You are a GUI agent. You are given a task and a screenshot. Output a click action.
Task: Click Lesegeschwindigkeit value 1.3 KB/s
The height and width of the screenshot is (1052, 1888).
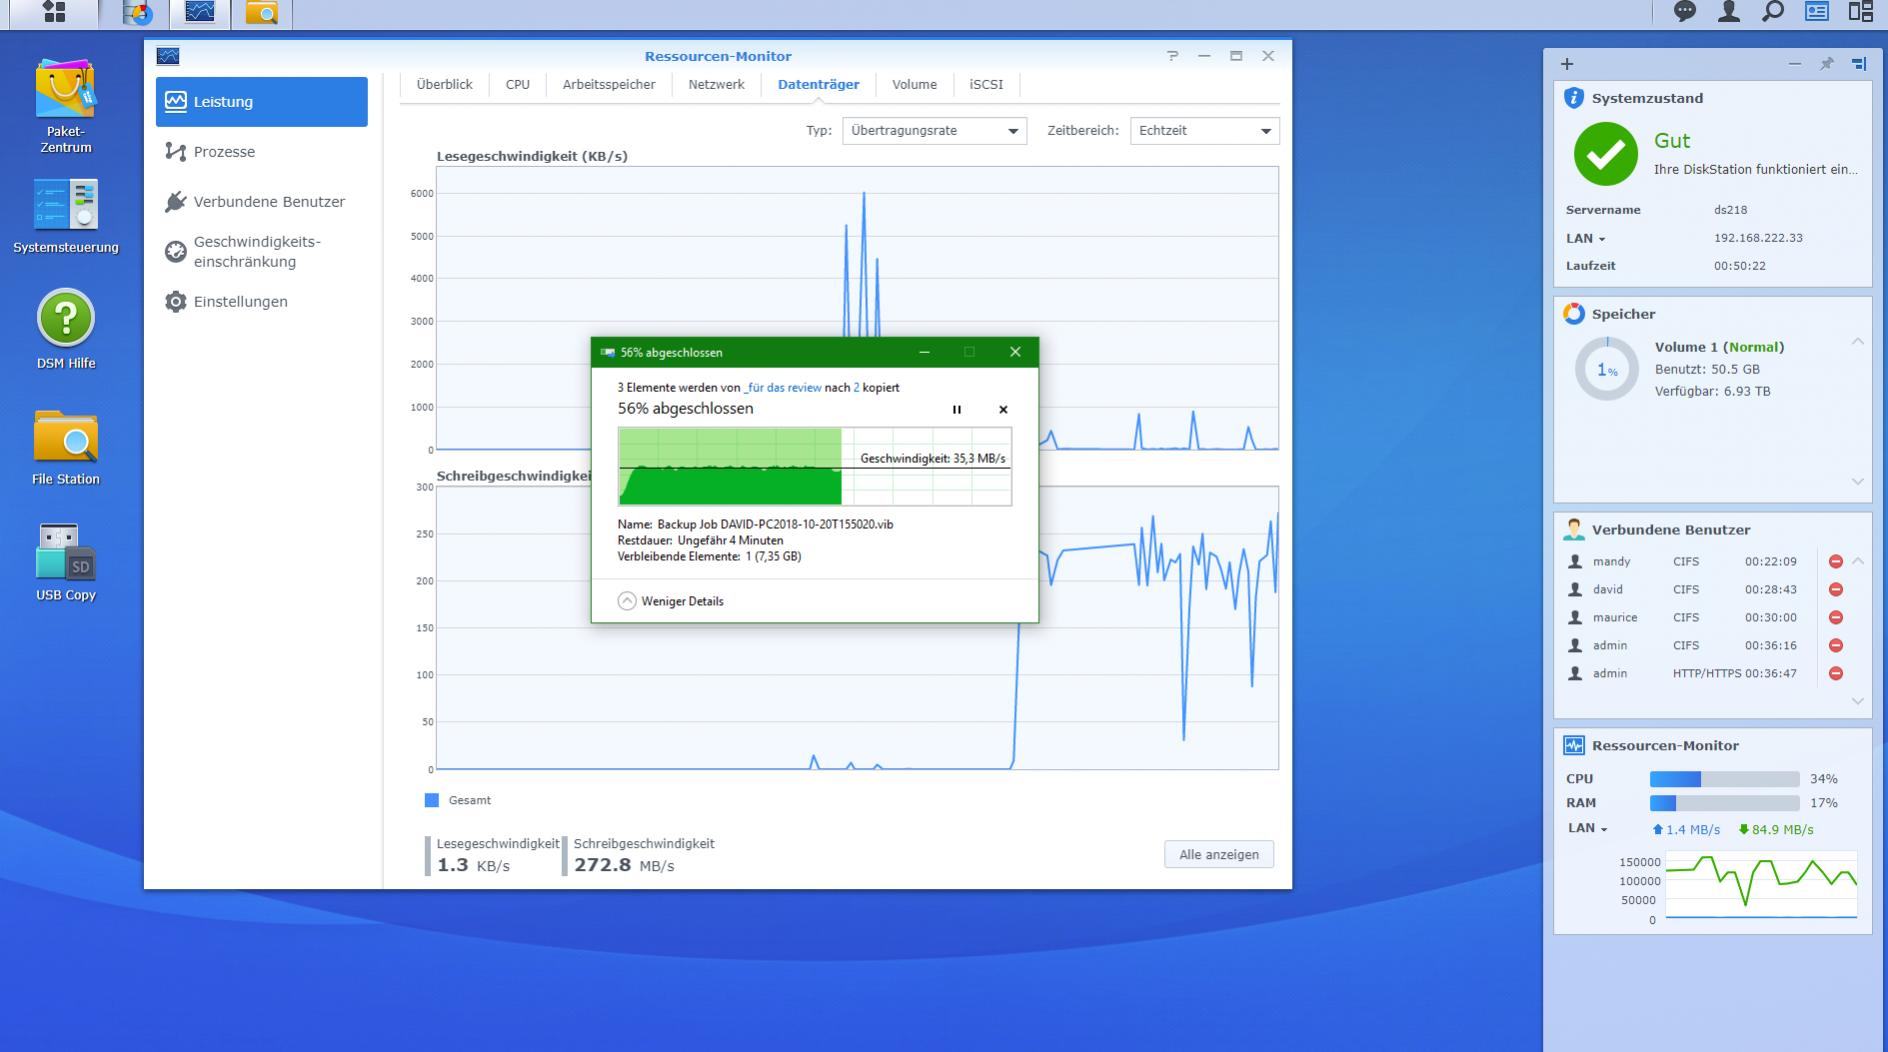[x=473, y=865]
